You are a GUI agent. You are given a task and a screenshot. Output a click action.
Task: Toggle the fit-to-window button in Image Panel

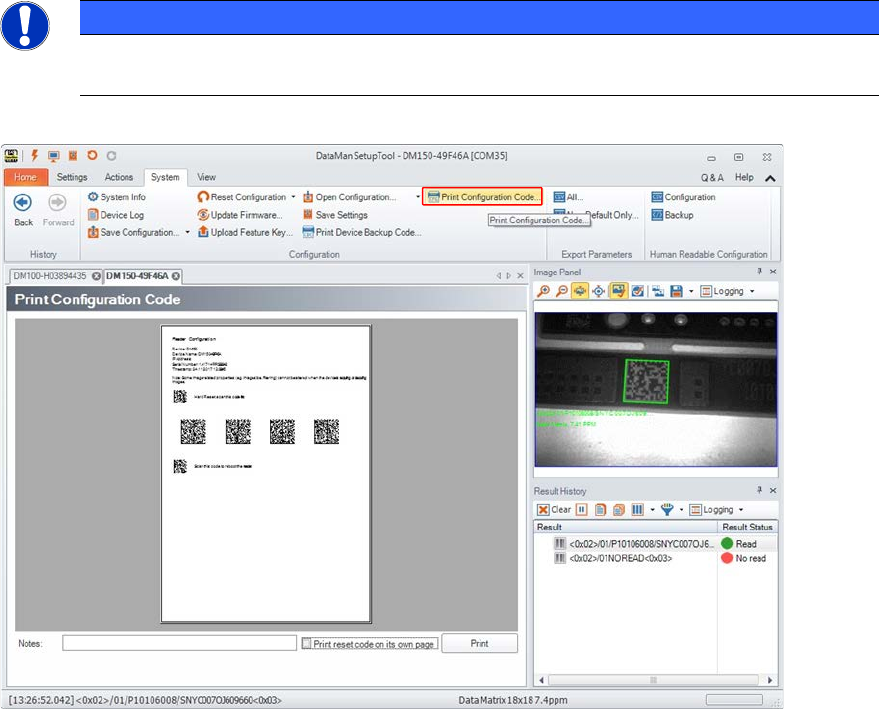tap(581, 291)
